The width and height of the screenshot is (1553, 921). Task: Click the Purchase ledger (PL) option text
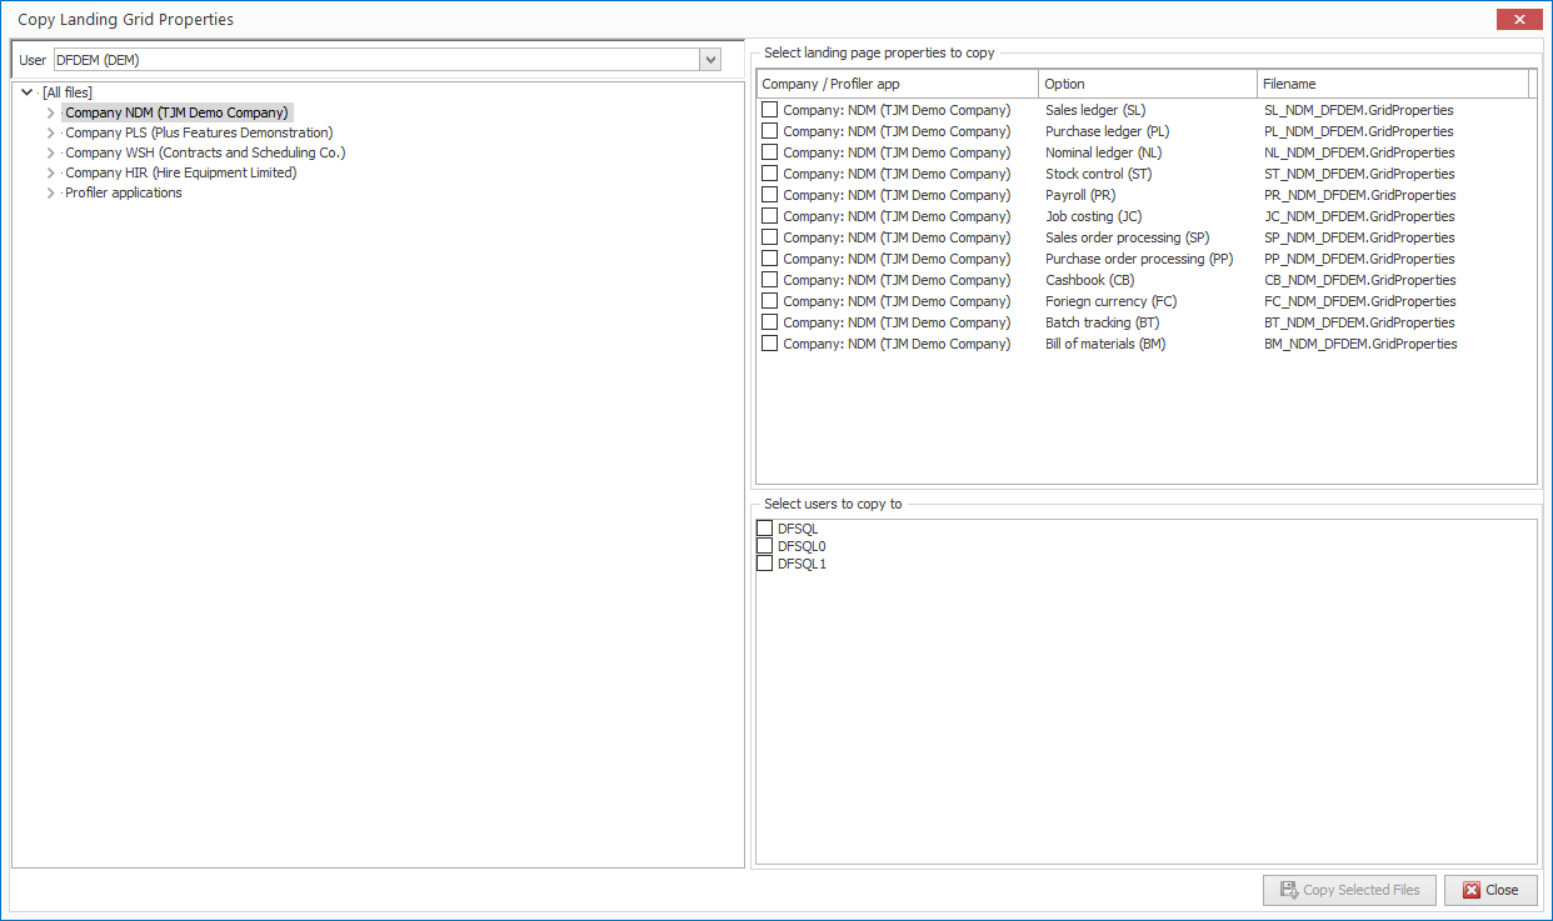(1107, 131)
